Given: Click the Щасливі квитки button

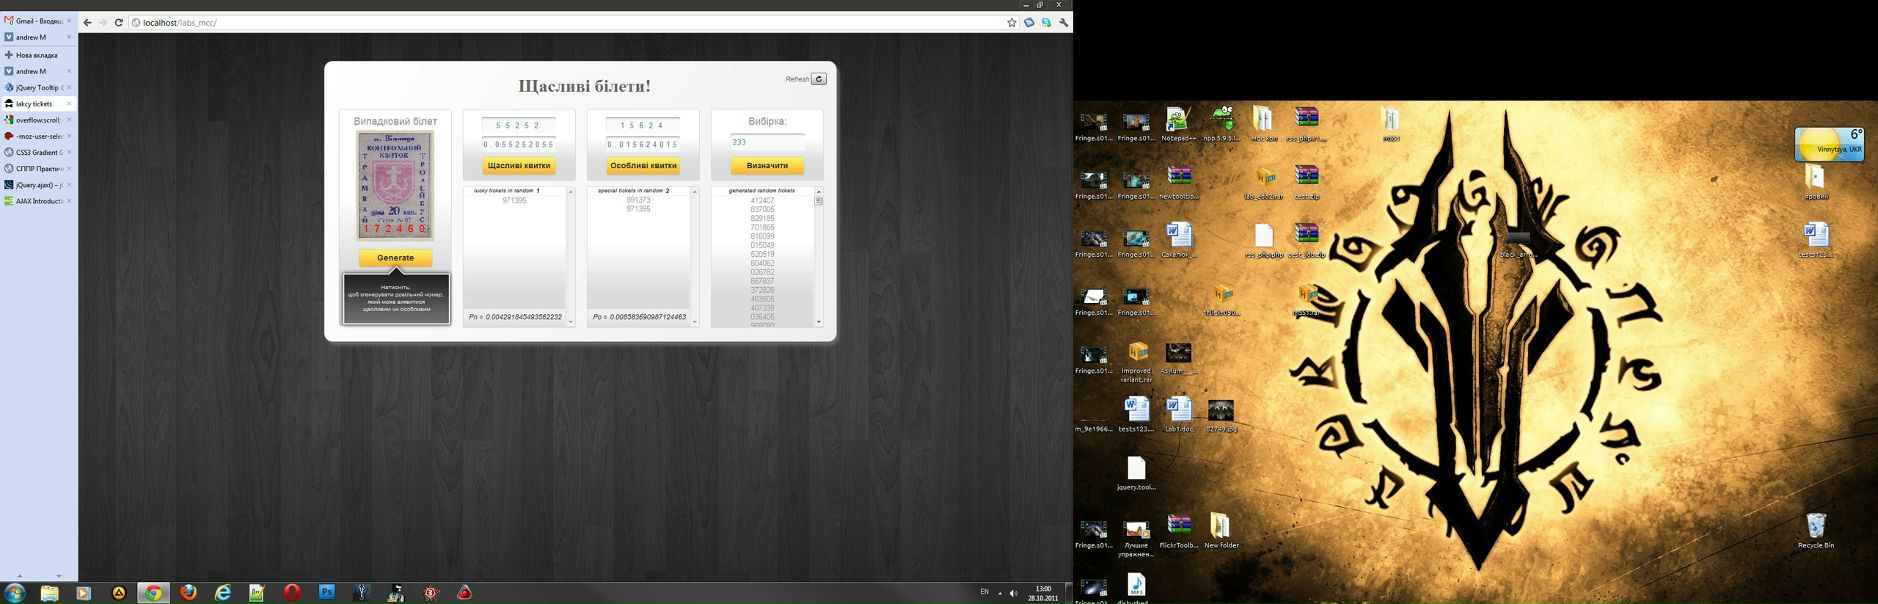Looking at the screenshot, I should pyautogui.click(x=519, y=166).
